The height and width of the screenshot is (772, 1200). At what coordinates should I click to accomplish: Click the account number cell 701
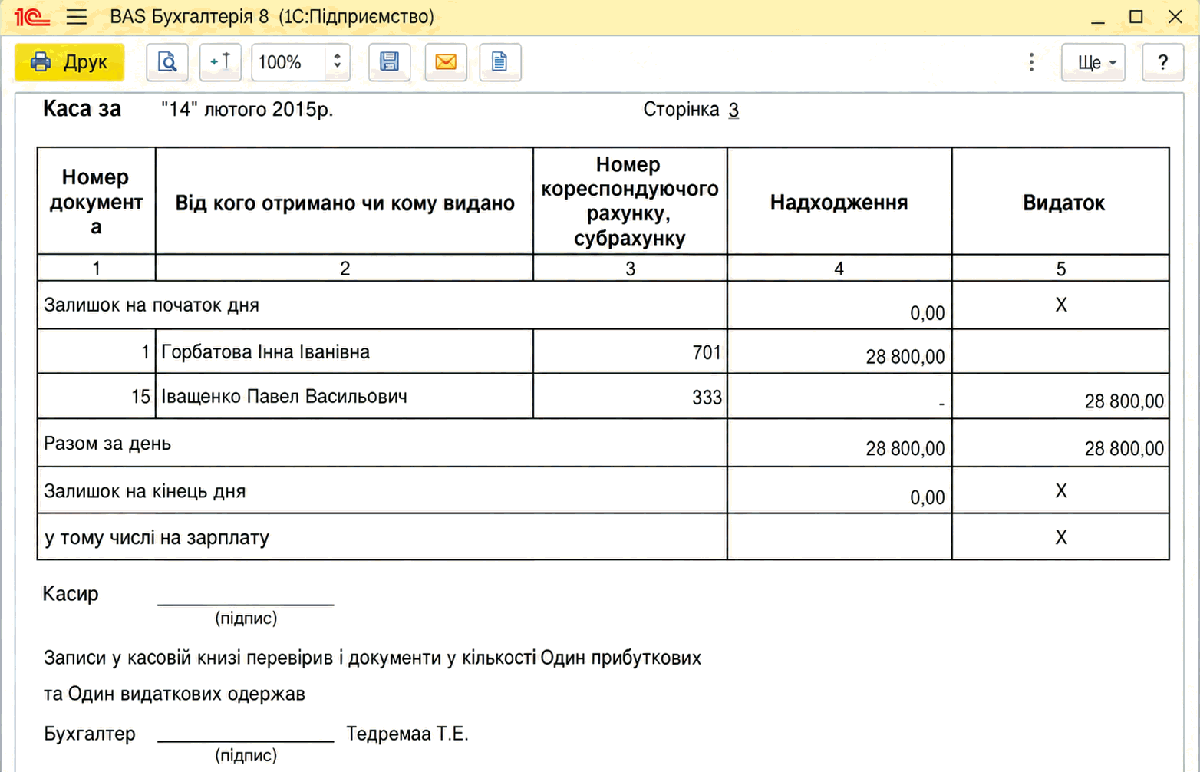[x=630, y=352]
